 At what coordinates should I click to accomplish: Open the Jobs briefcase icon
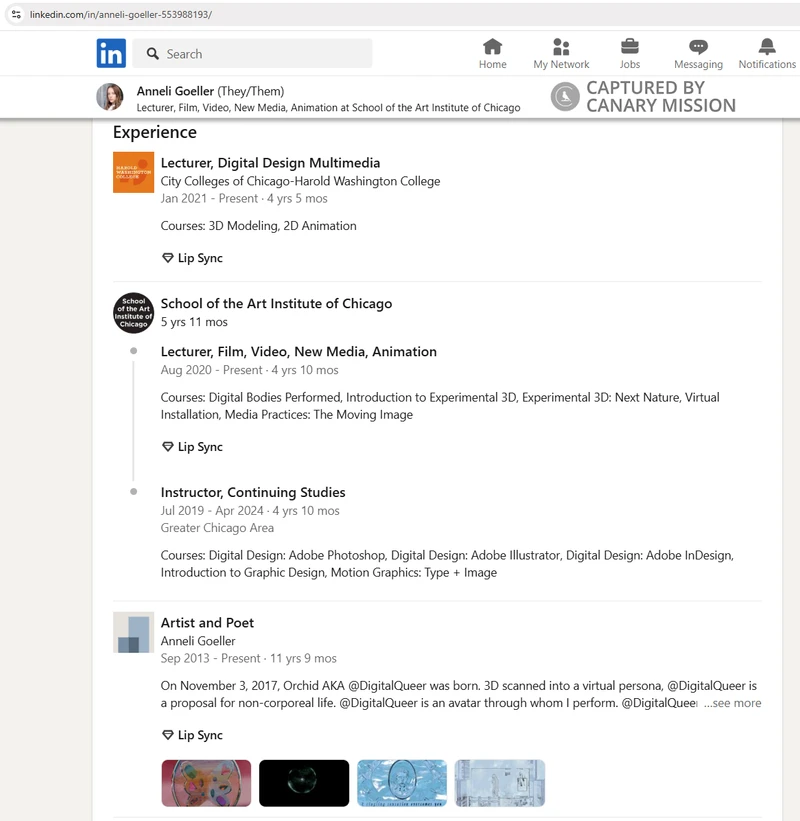point(629,47)
